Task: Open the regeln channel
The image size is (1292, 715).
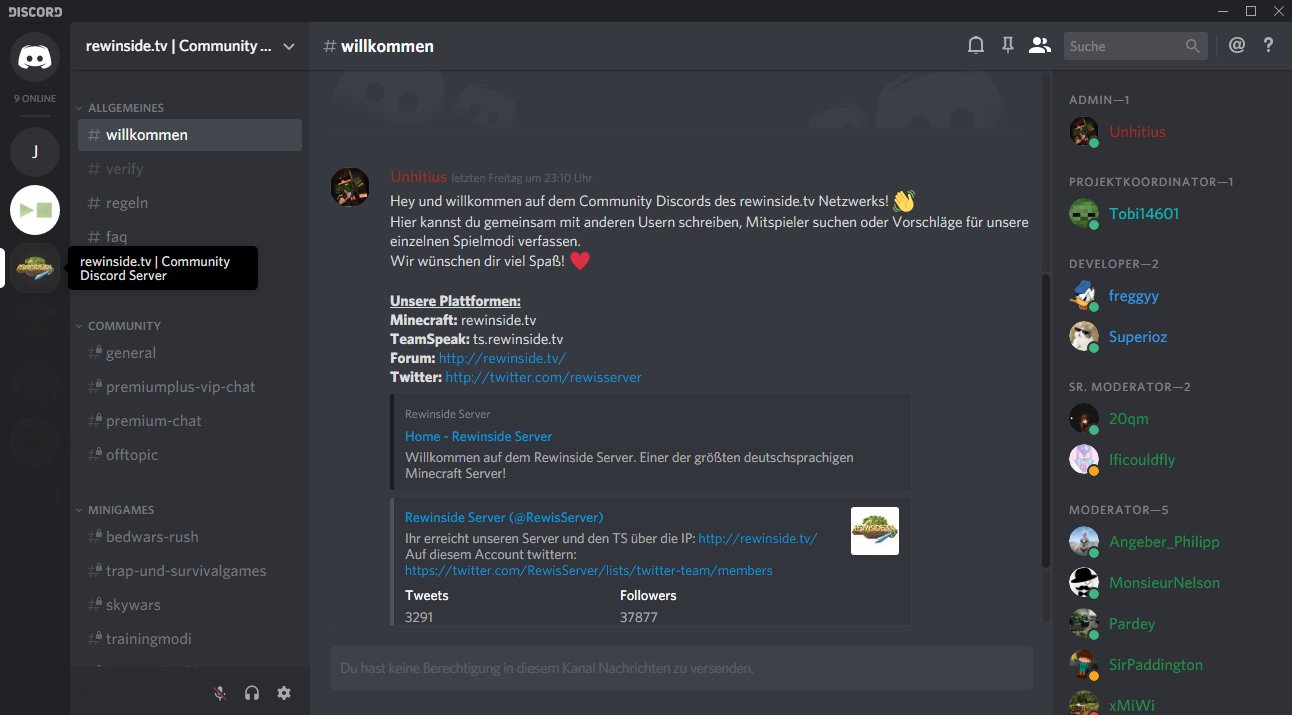Action: tap(190, 203)
